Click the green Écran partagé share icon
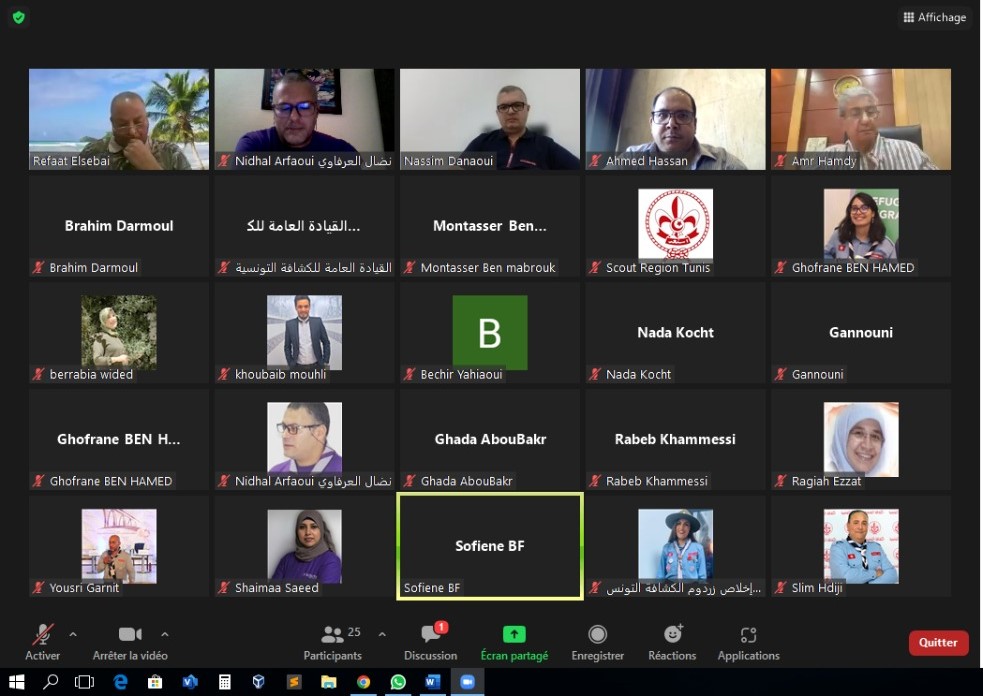This screenshot has height=696, width=983. coord(514,635)
